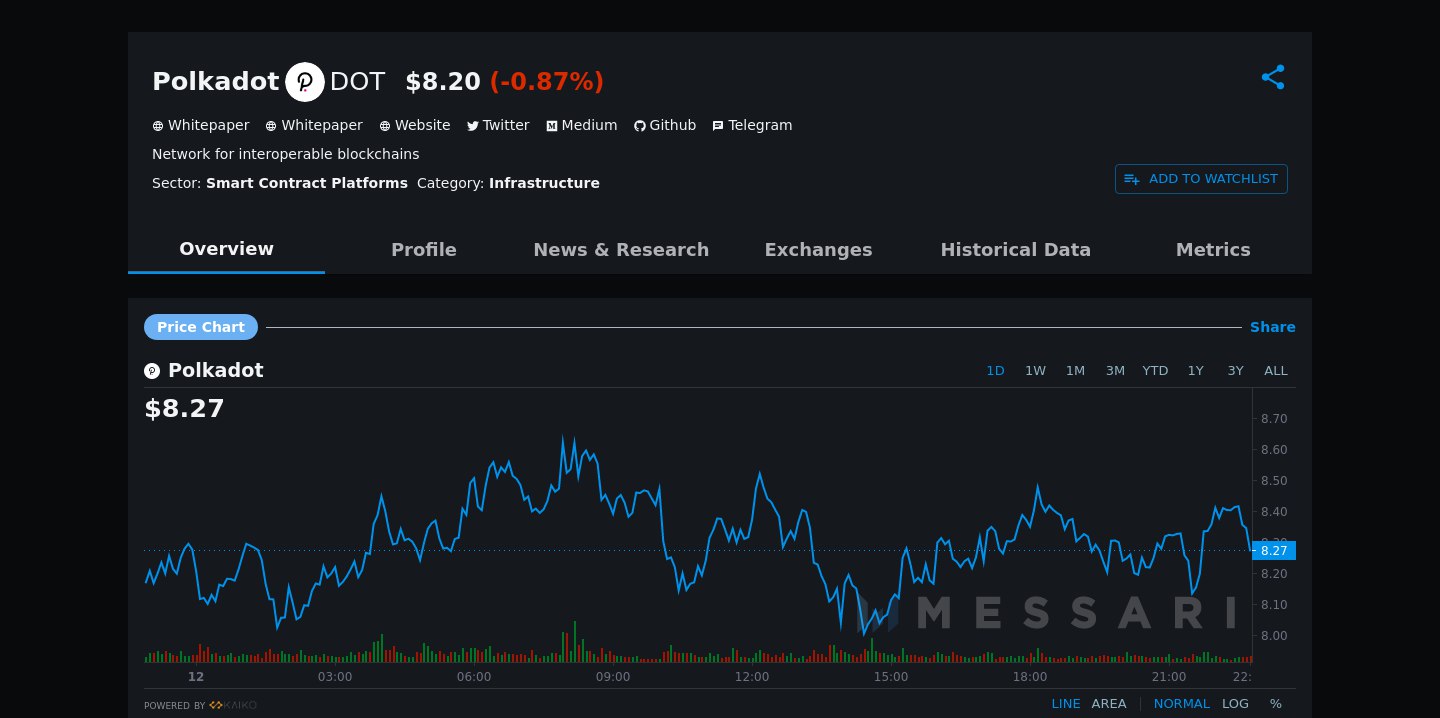Click the 8.70 price axis label

[x=1274, y=419]
